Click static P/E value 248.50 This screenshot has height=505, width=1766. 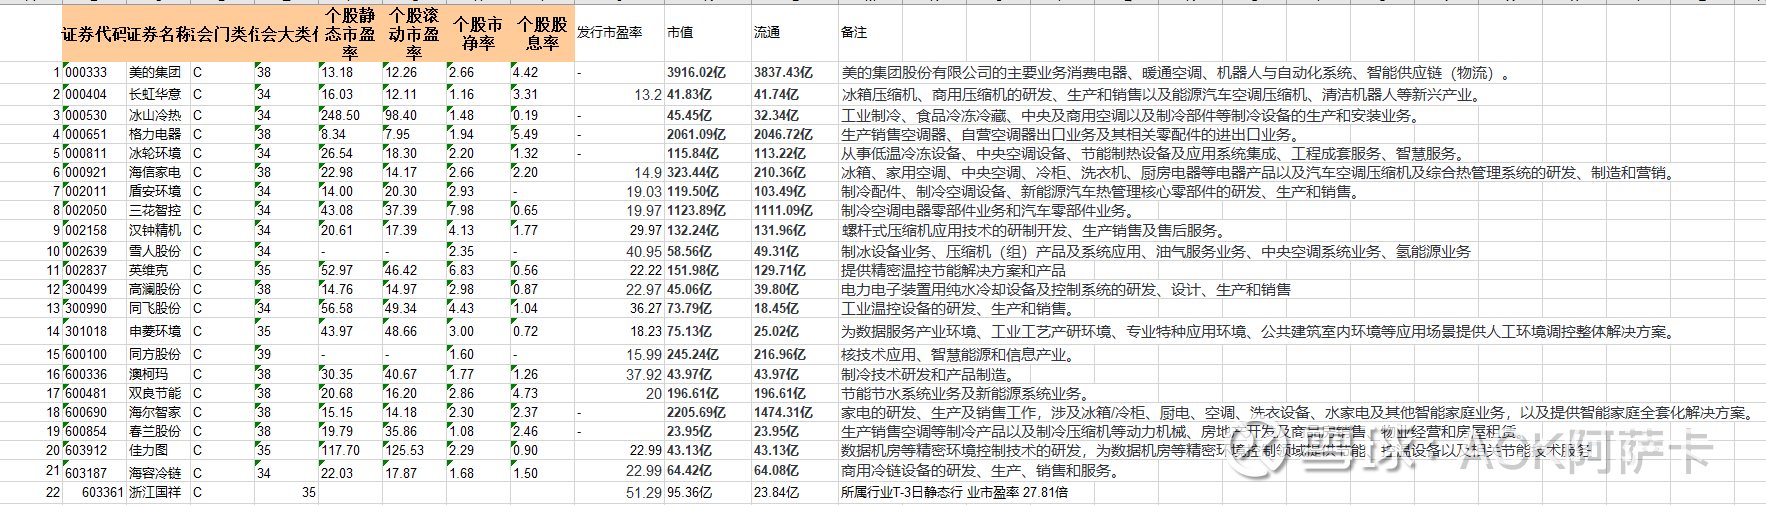coord(340,115)
